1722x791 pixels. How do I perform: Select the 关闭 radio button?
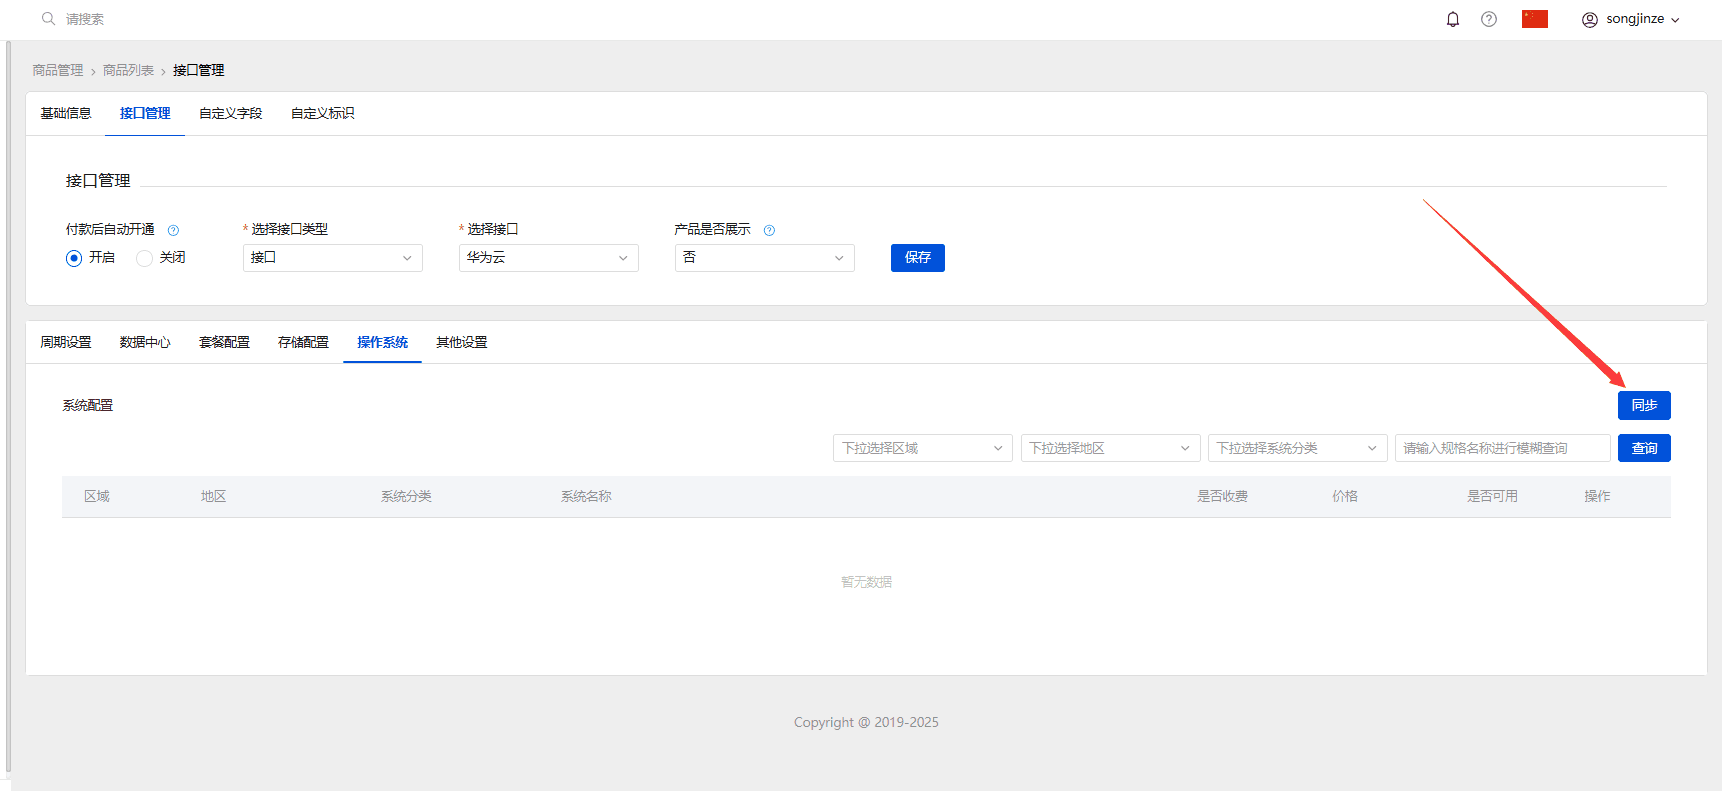point(144,258)
